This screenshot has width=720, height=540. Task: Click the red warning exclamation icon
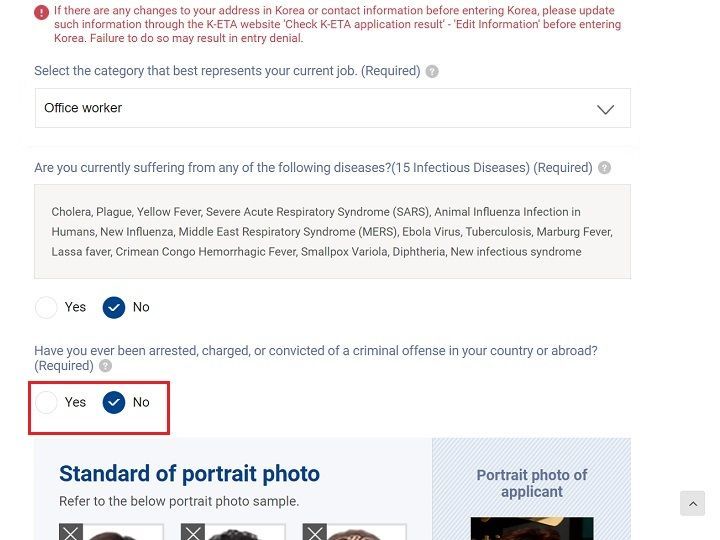click(x=41, y=12)
